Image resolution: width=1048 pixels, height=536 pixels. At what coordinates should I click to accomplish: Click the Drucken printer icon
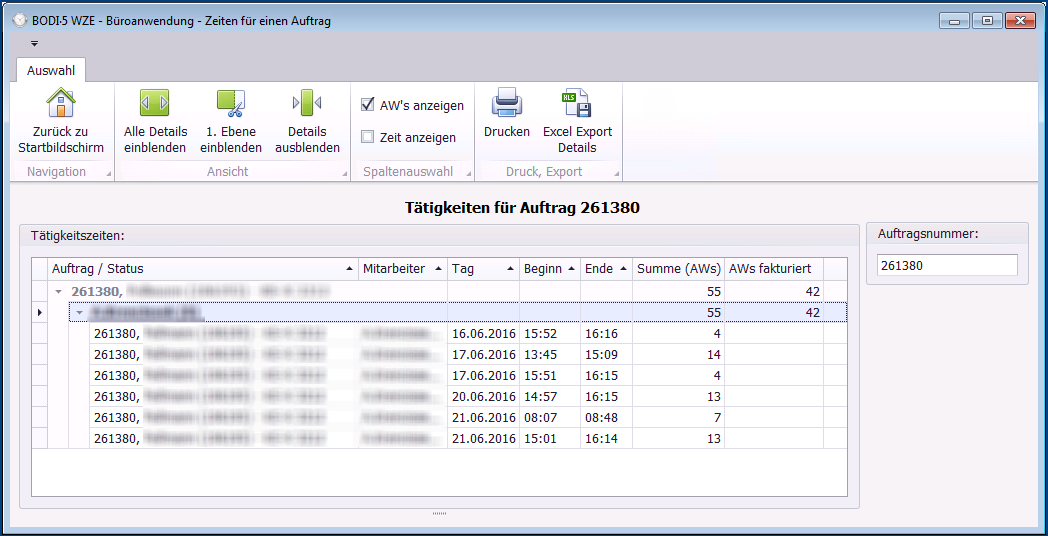507,103
